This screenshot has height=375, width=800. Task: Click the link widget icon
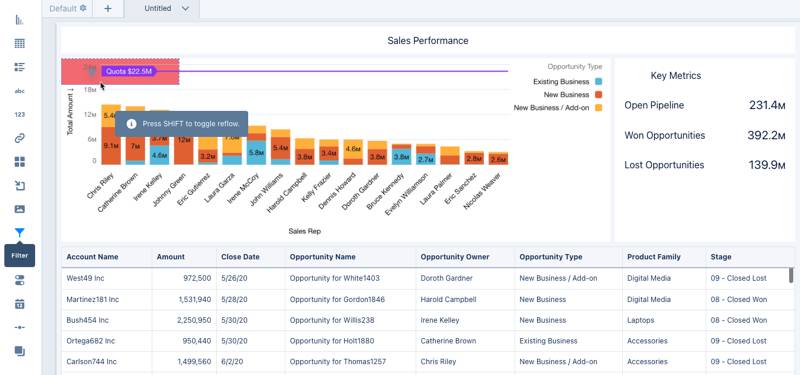[19, 138]
